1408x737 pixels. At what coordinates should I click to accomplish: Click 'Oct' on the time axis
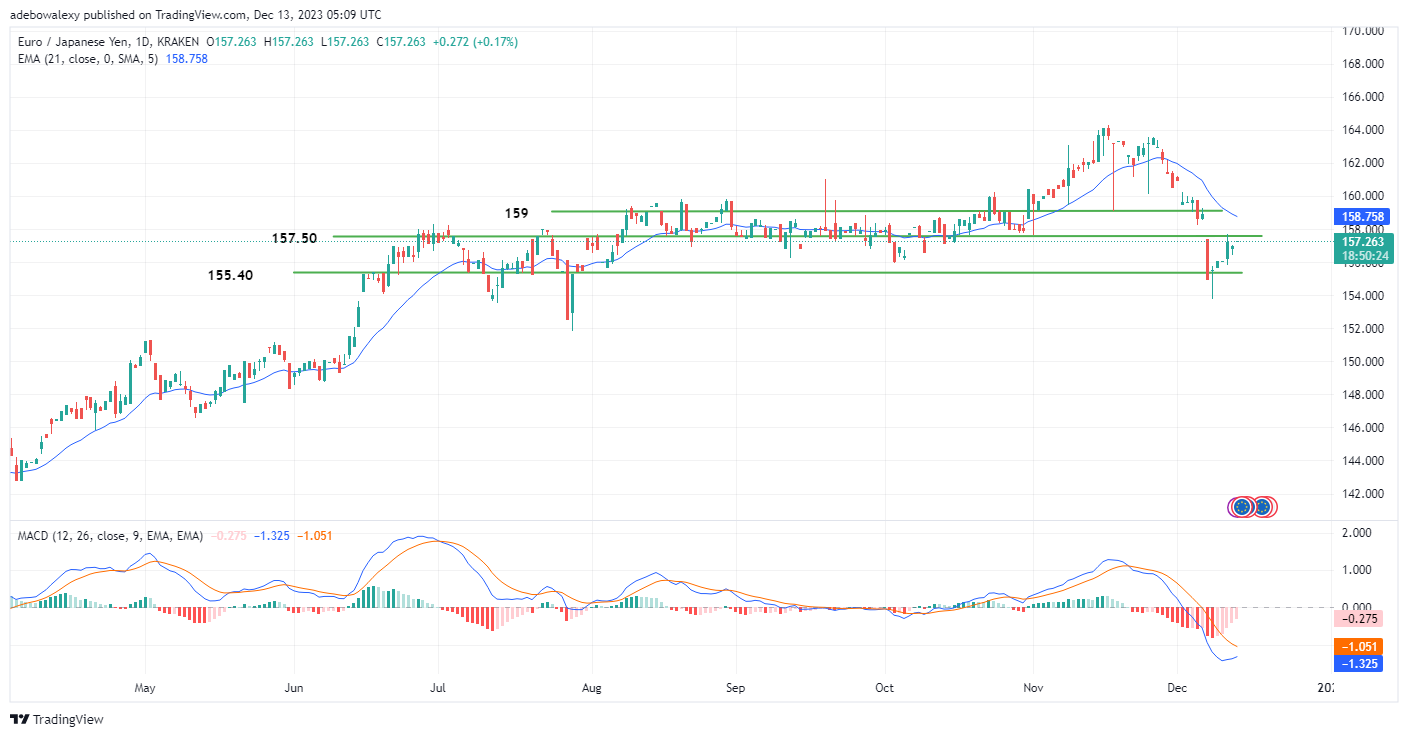[885, 689]
